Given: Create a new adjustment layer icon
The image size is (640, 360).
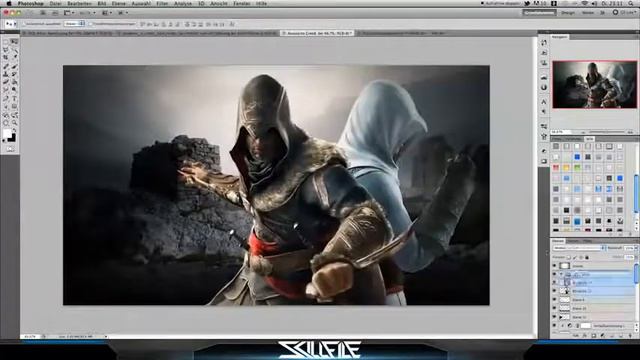Looking at the screenshot, I should [x=602, y=336].
